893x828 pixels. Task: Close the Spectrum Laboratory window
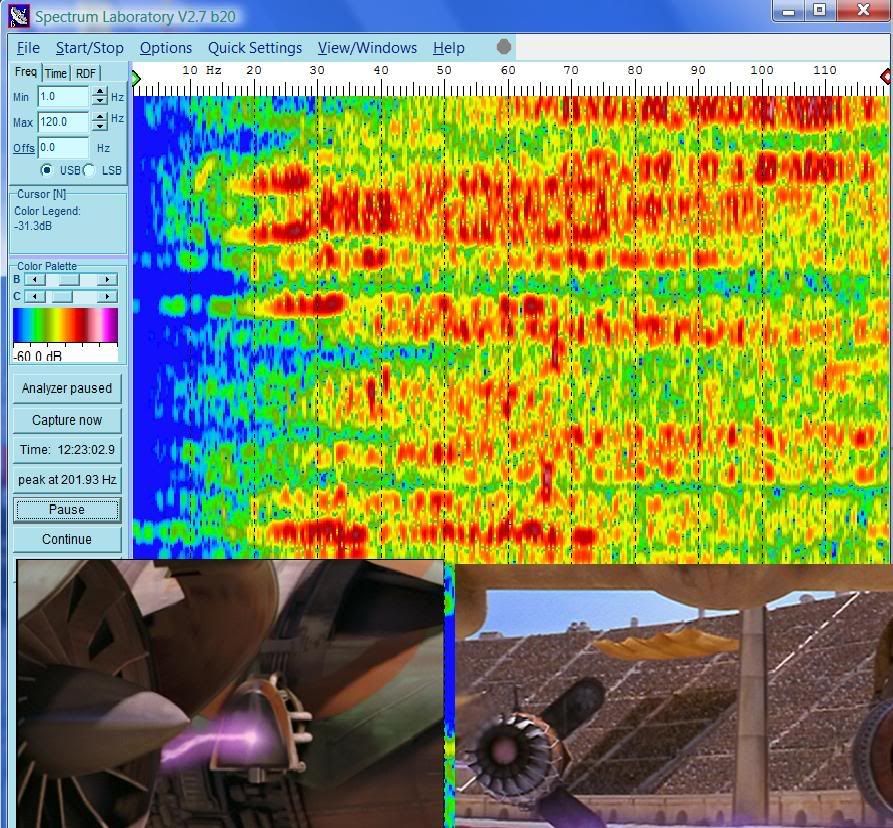pyautogui.click(x=865, y=10)
